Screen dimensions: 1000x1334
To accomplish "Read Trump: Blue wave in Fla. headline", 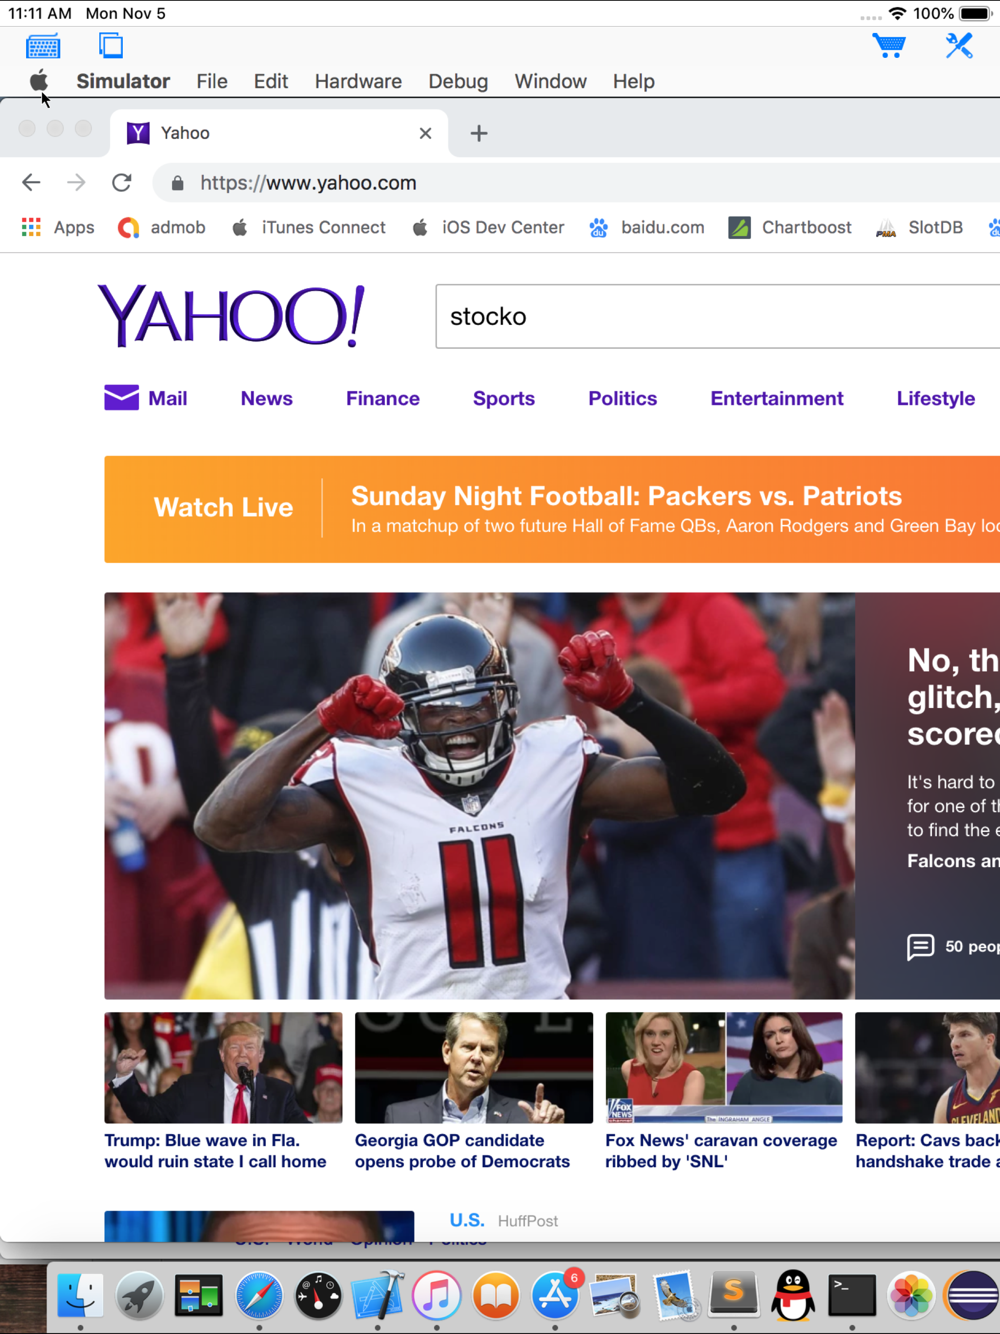I will [x=216, y=1151].
